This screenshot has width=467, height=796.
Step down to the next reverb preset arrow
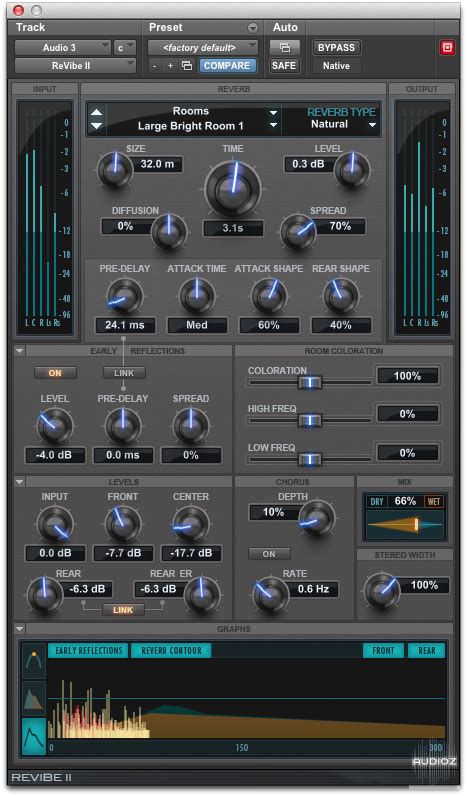click(x=97, y=125)
